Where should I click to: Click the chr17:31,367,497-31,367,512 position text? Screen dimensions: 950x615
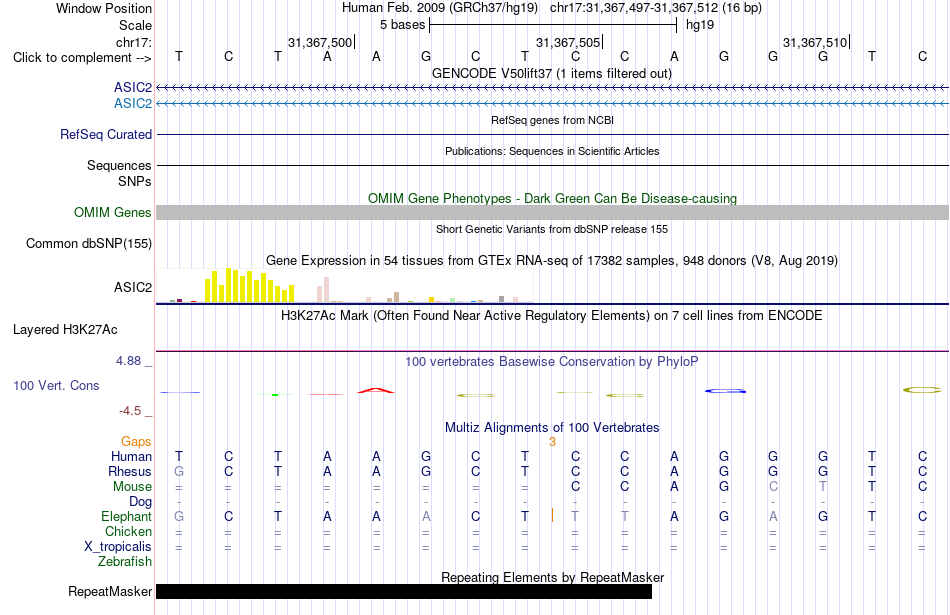point(634,8)
